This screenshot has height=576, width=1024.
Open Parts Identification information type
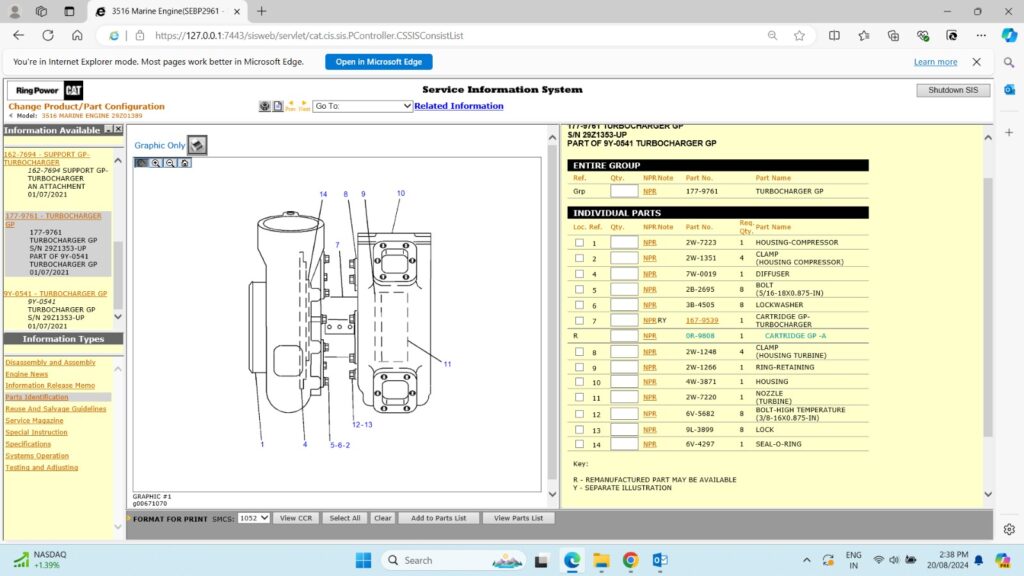(x=37, y=397)
